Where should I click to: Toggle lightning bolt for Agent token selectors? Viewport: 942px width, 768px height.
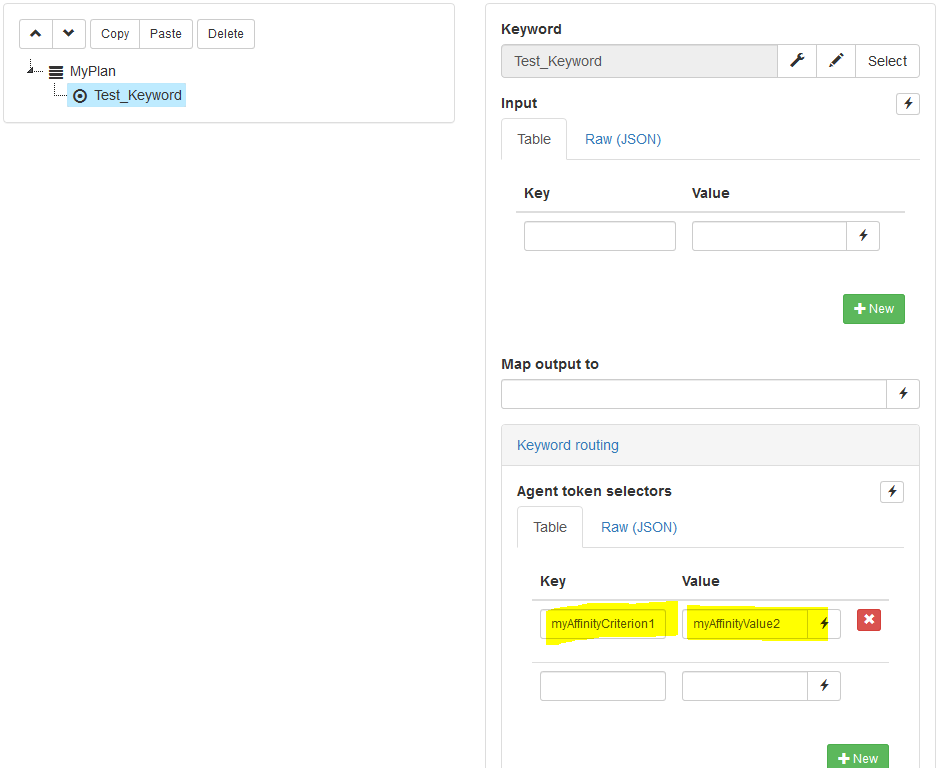[892, 492]
